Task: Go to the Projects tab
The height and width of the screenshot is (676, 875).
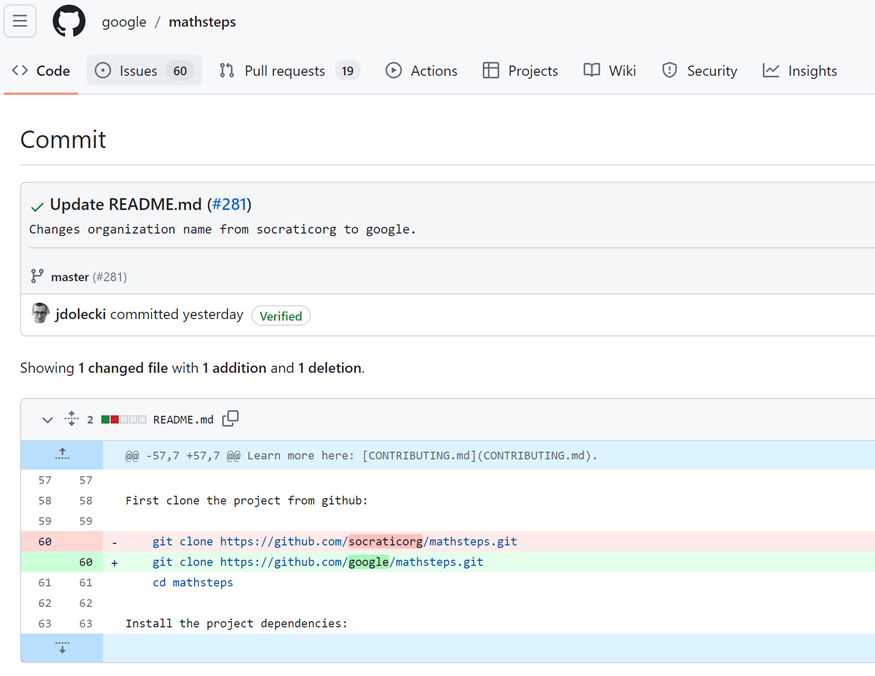Action: [x=520, y=71]
